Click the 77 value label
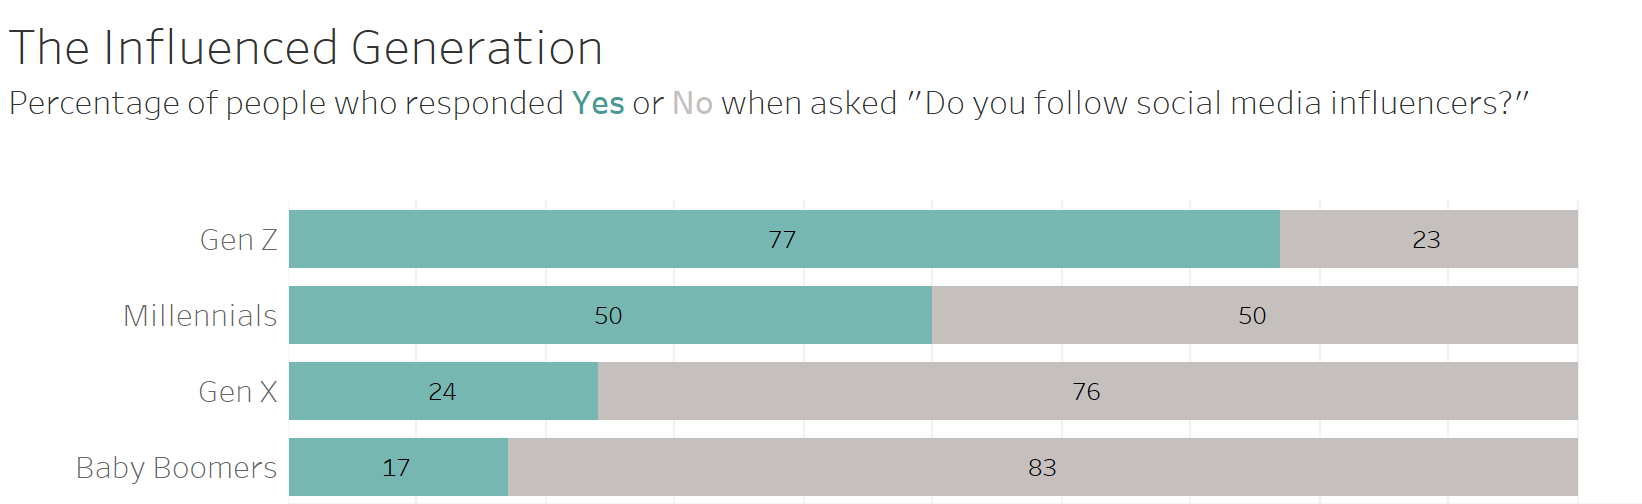Viewport: 1642px width, 504px height. pos(782,240)
